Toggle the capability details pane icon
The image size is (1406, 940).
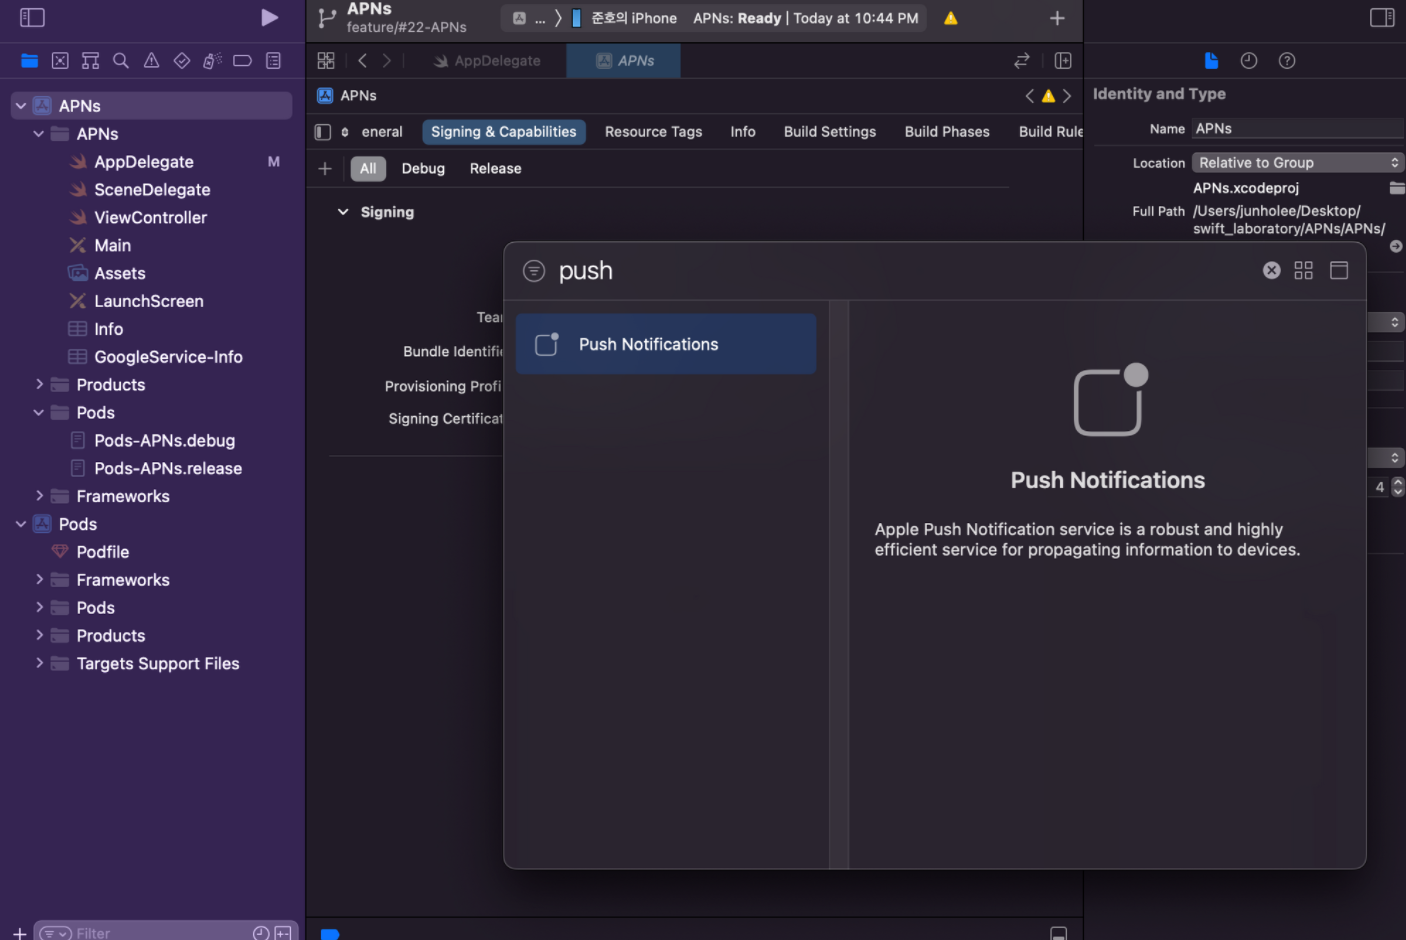(1339, 271)
